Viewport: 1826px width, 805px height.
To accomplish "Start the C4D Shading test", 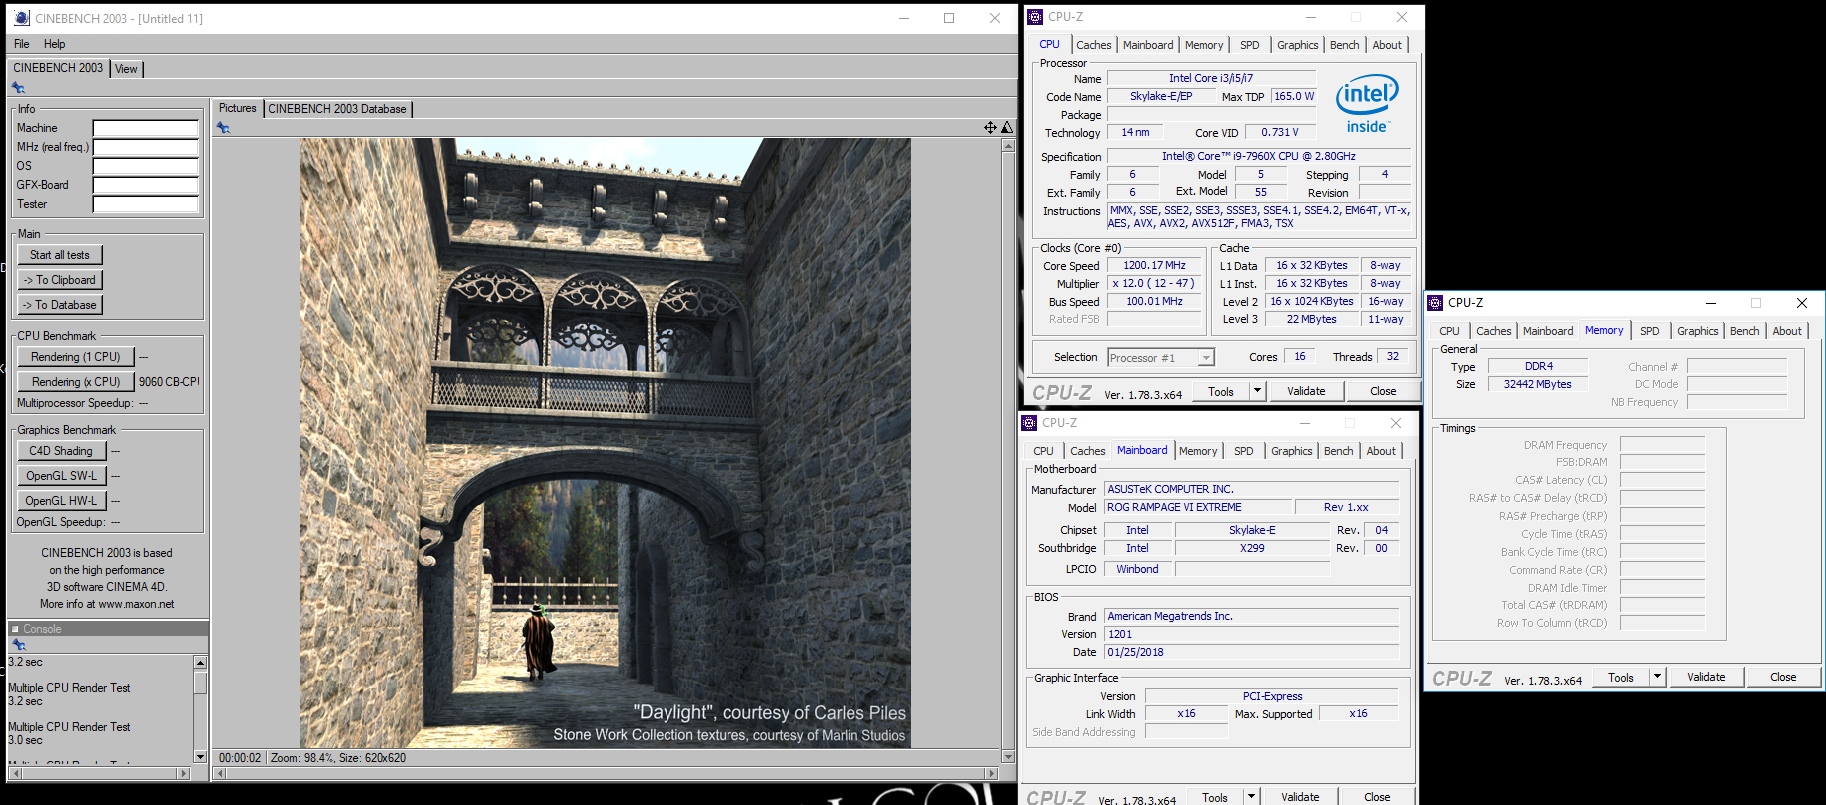I will (61, 451).
